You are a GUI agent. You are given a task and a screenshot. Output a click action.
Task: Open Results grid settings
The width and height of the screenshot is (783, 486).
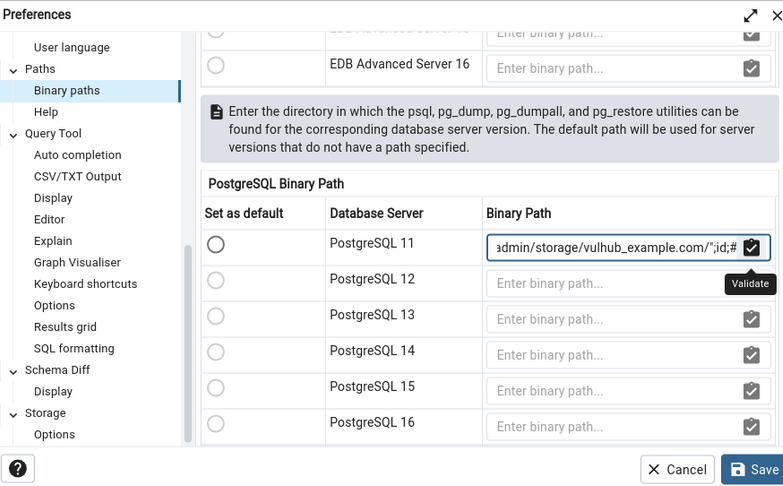[x=65, y=327]
